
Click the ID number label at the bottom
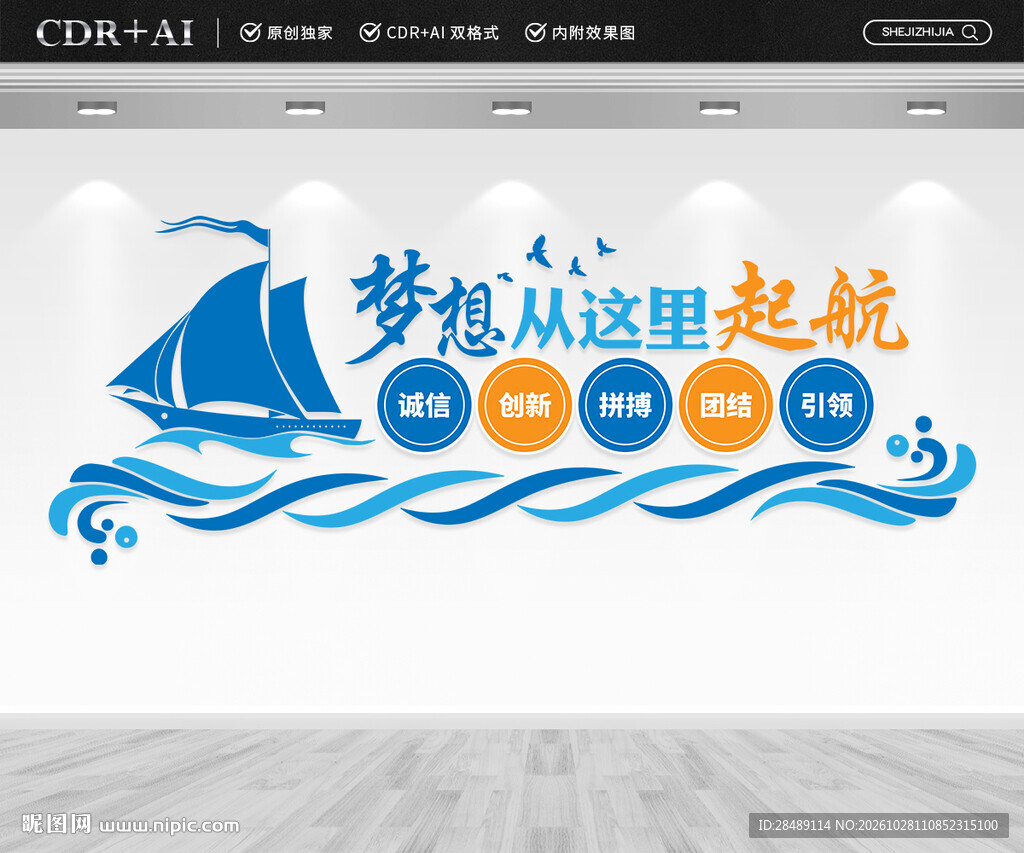click(878, 825)
